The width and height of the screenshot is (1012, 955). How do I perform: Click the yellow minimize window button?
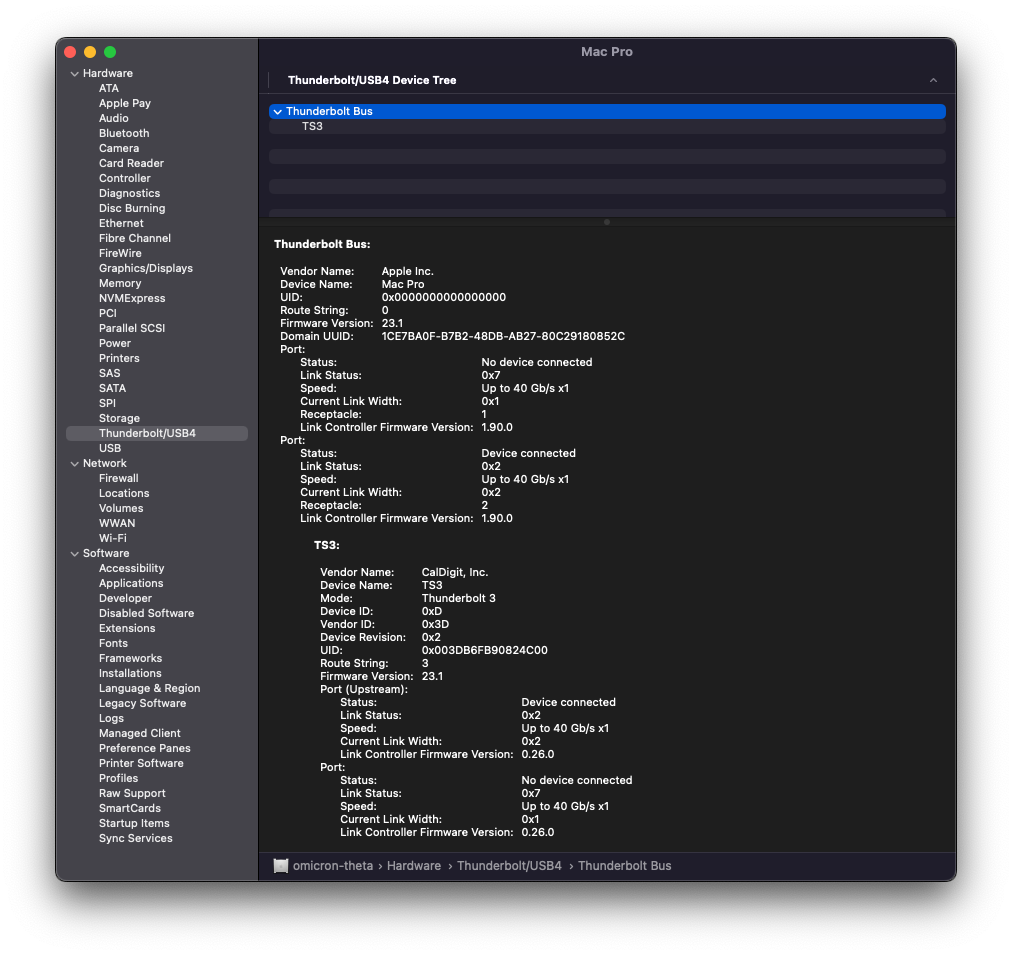point(90,52)
